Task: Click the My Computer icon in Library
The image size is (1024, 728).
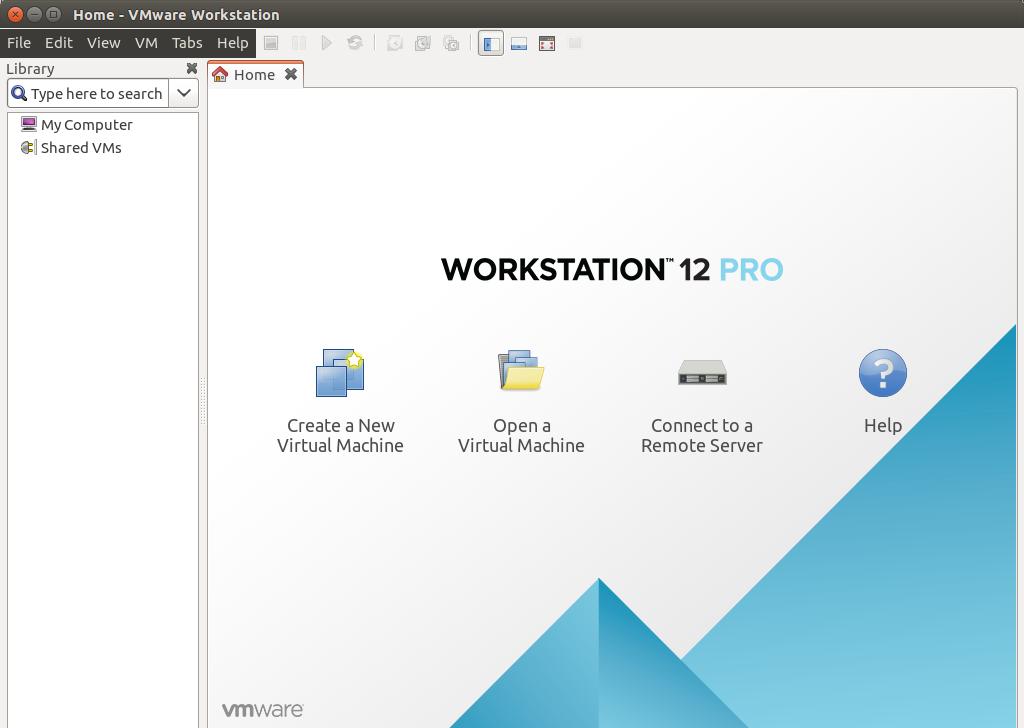Action: [x=29, y=124]
